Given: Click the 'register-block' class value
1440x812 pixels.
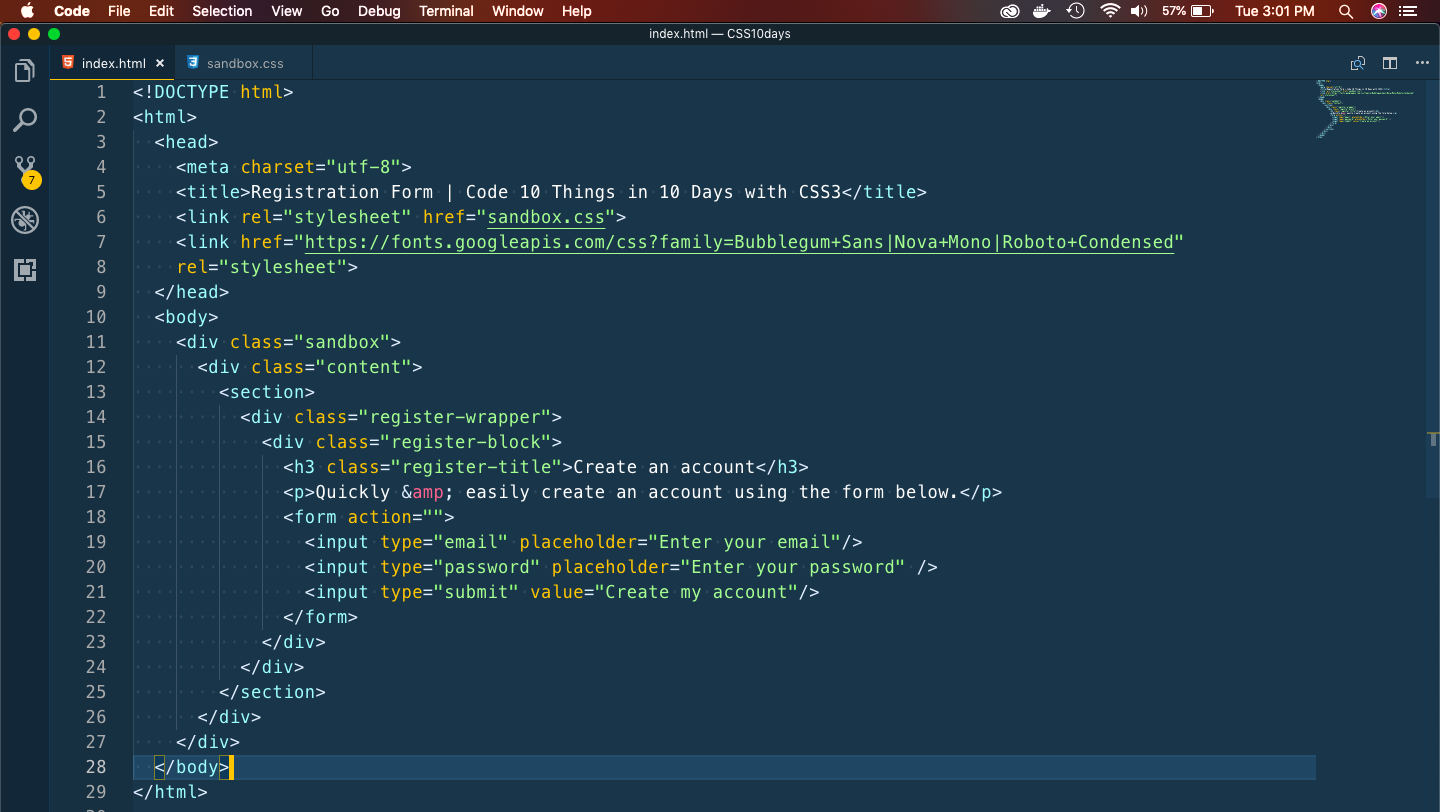Looking at the screenshot, I should pyautogui.click(x=466, y=442).
